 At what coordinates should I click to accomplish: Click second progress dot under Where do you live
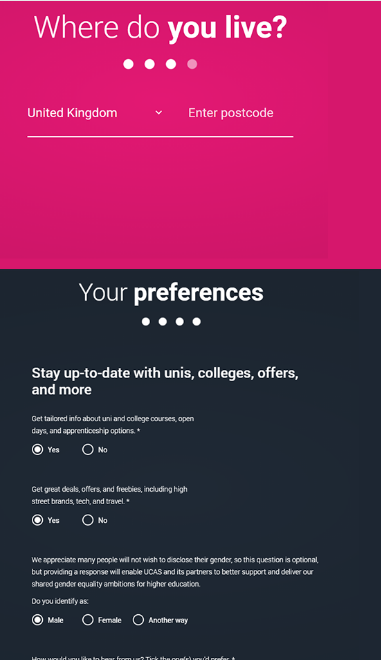tap(149, 64)
